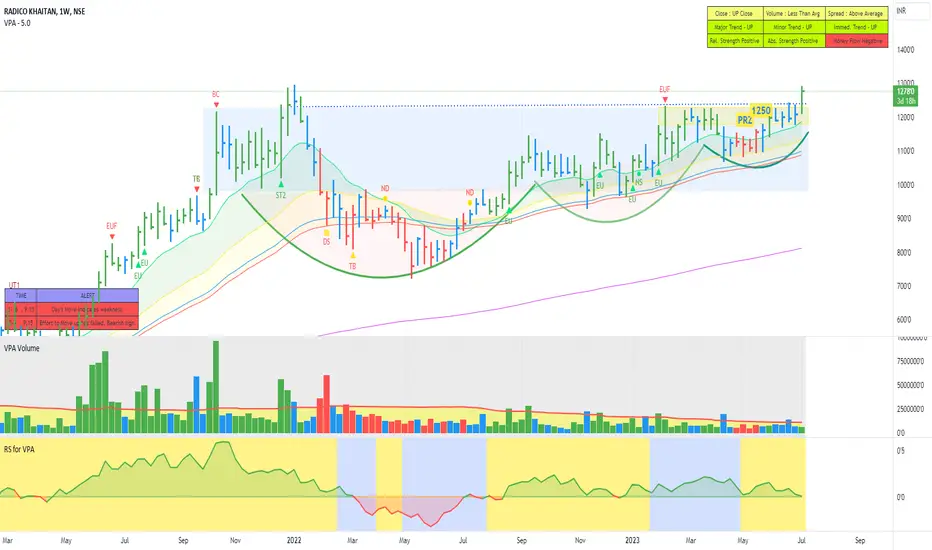Click the red Money Flow Negative cell
932x550 pixels.
click(x=857, y=40)
